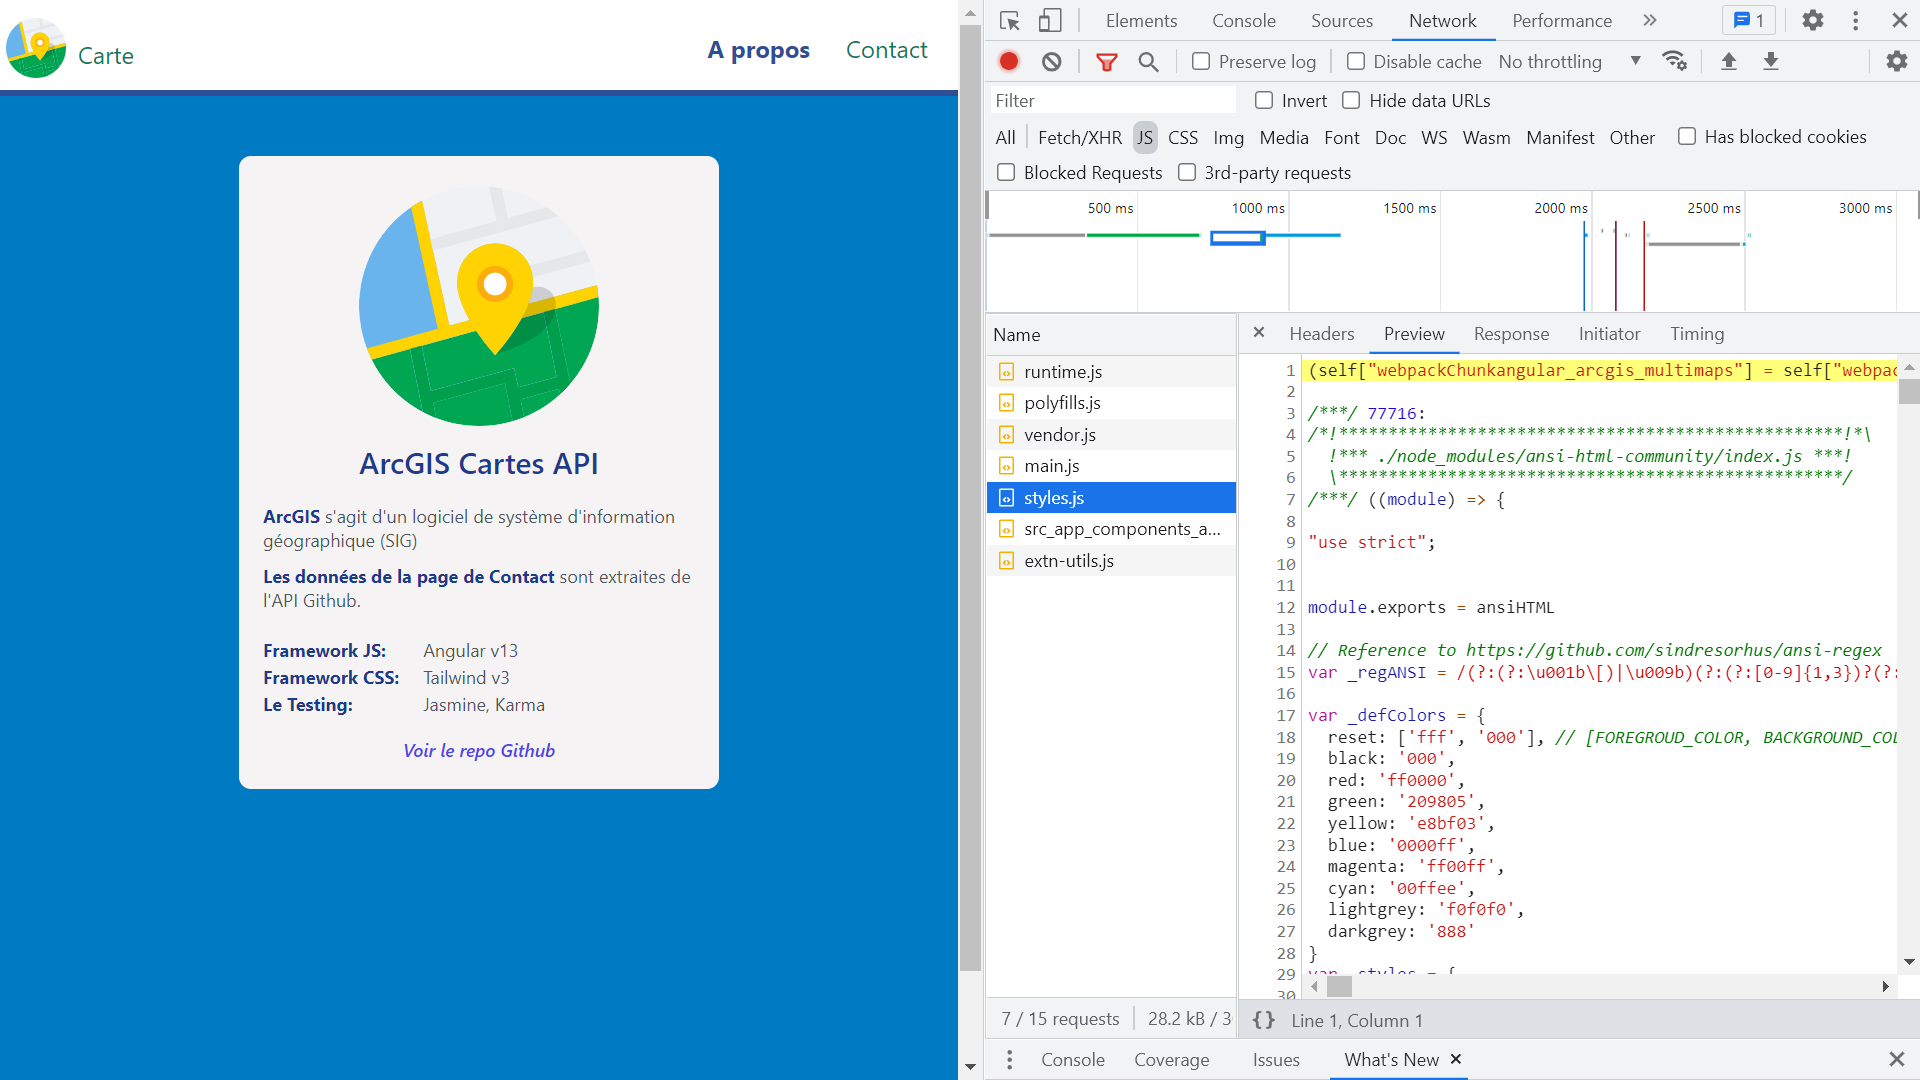Expand more DevTools tabs chevron

1650,20
